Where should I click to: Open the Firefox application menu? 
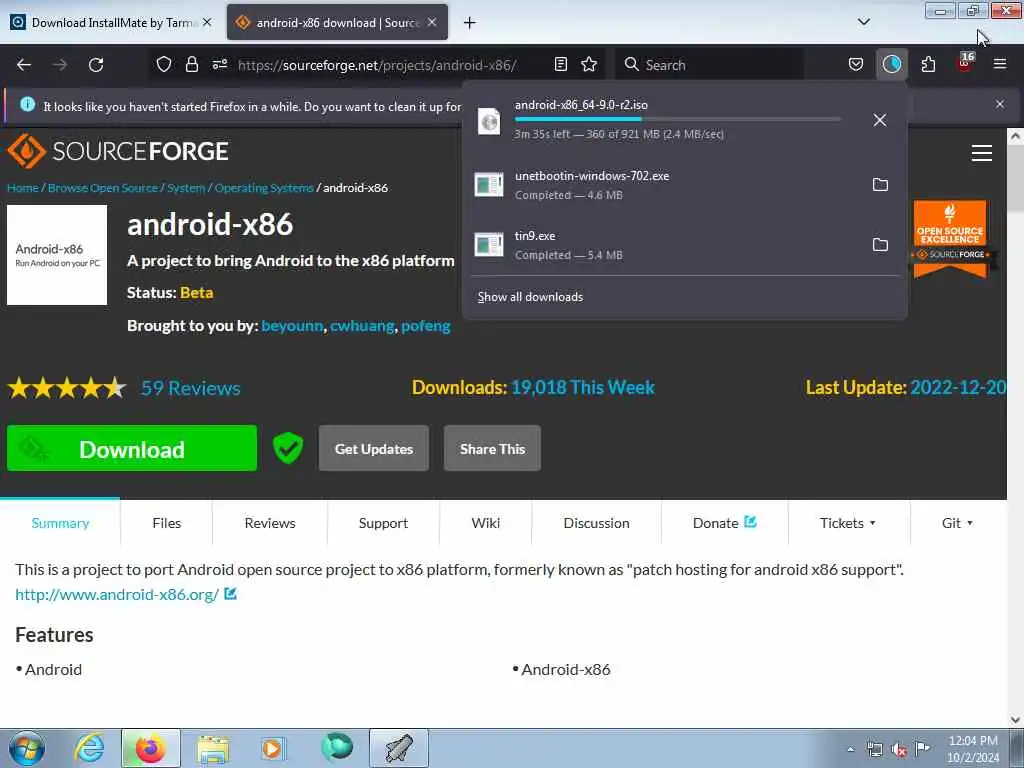pyautogui.click(x=1000, y=65)
